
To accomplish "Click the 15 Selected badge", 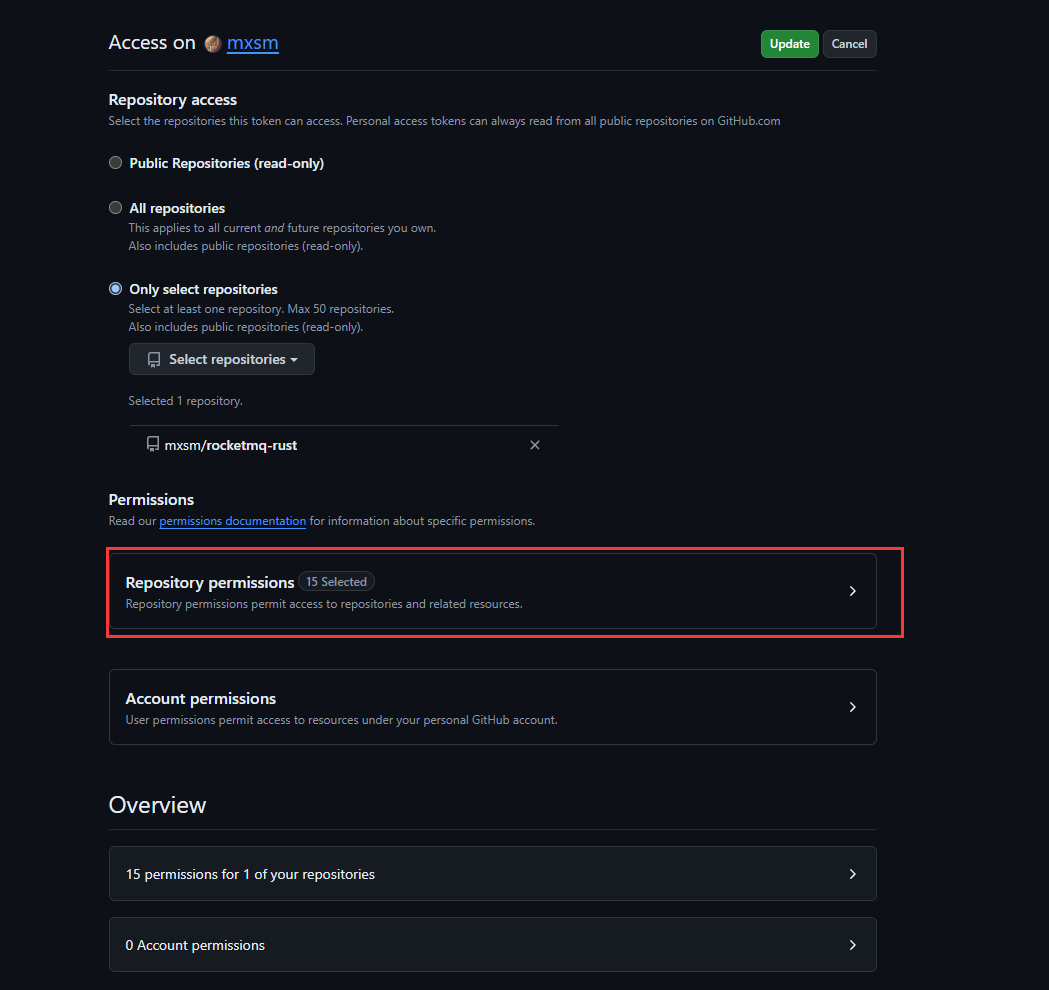I will [336, 581].
